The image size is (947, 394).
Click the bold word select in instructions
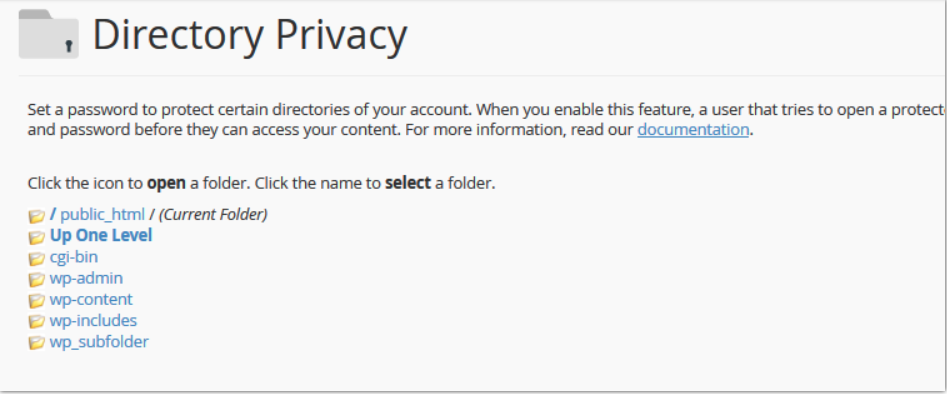pos(408,183)
